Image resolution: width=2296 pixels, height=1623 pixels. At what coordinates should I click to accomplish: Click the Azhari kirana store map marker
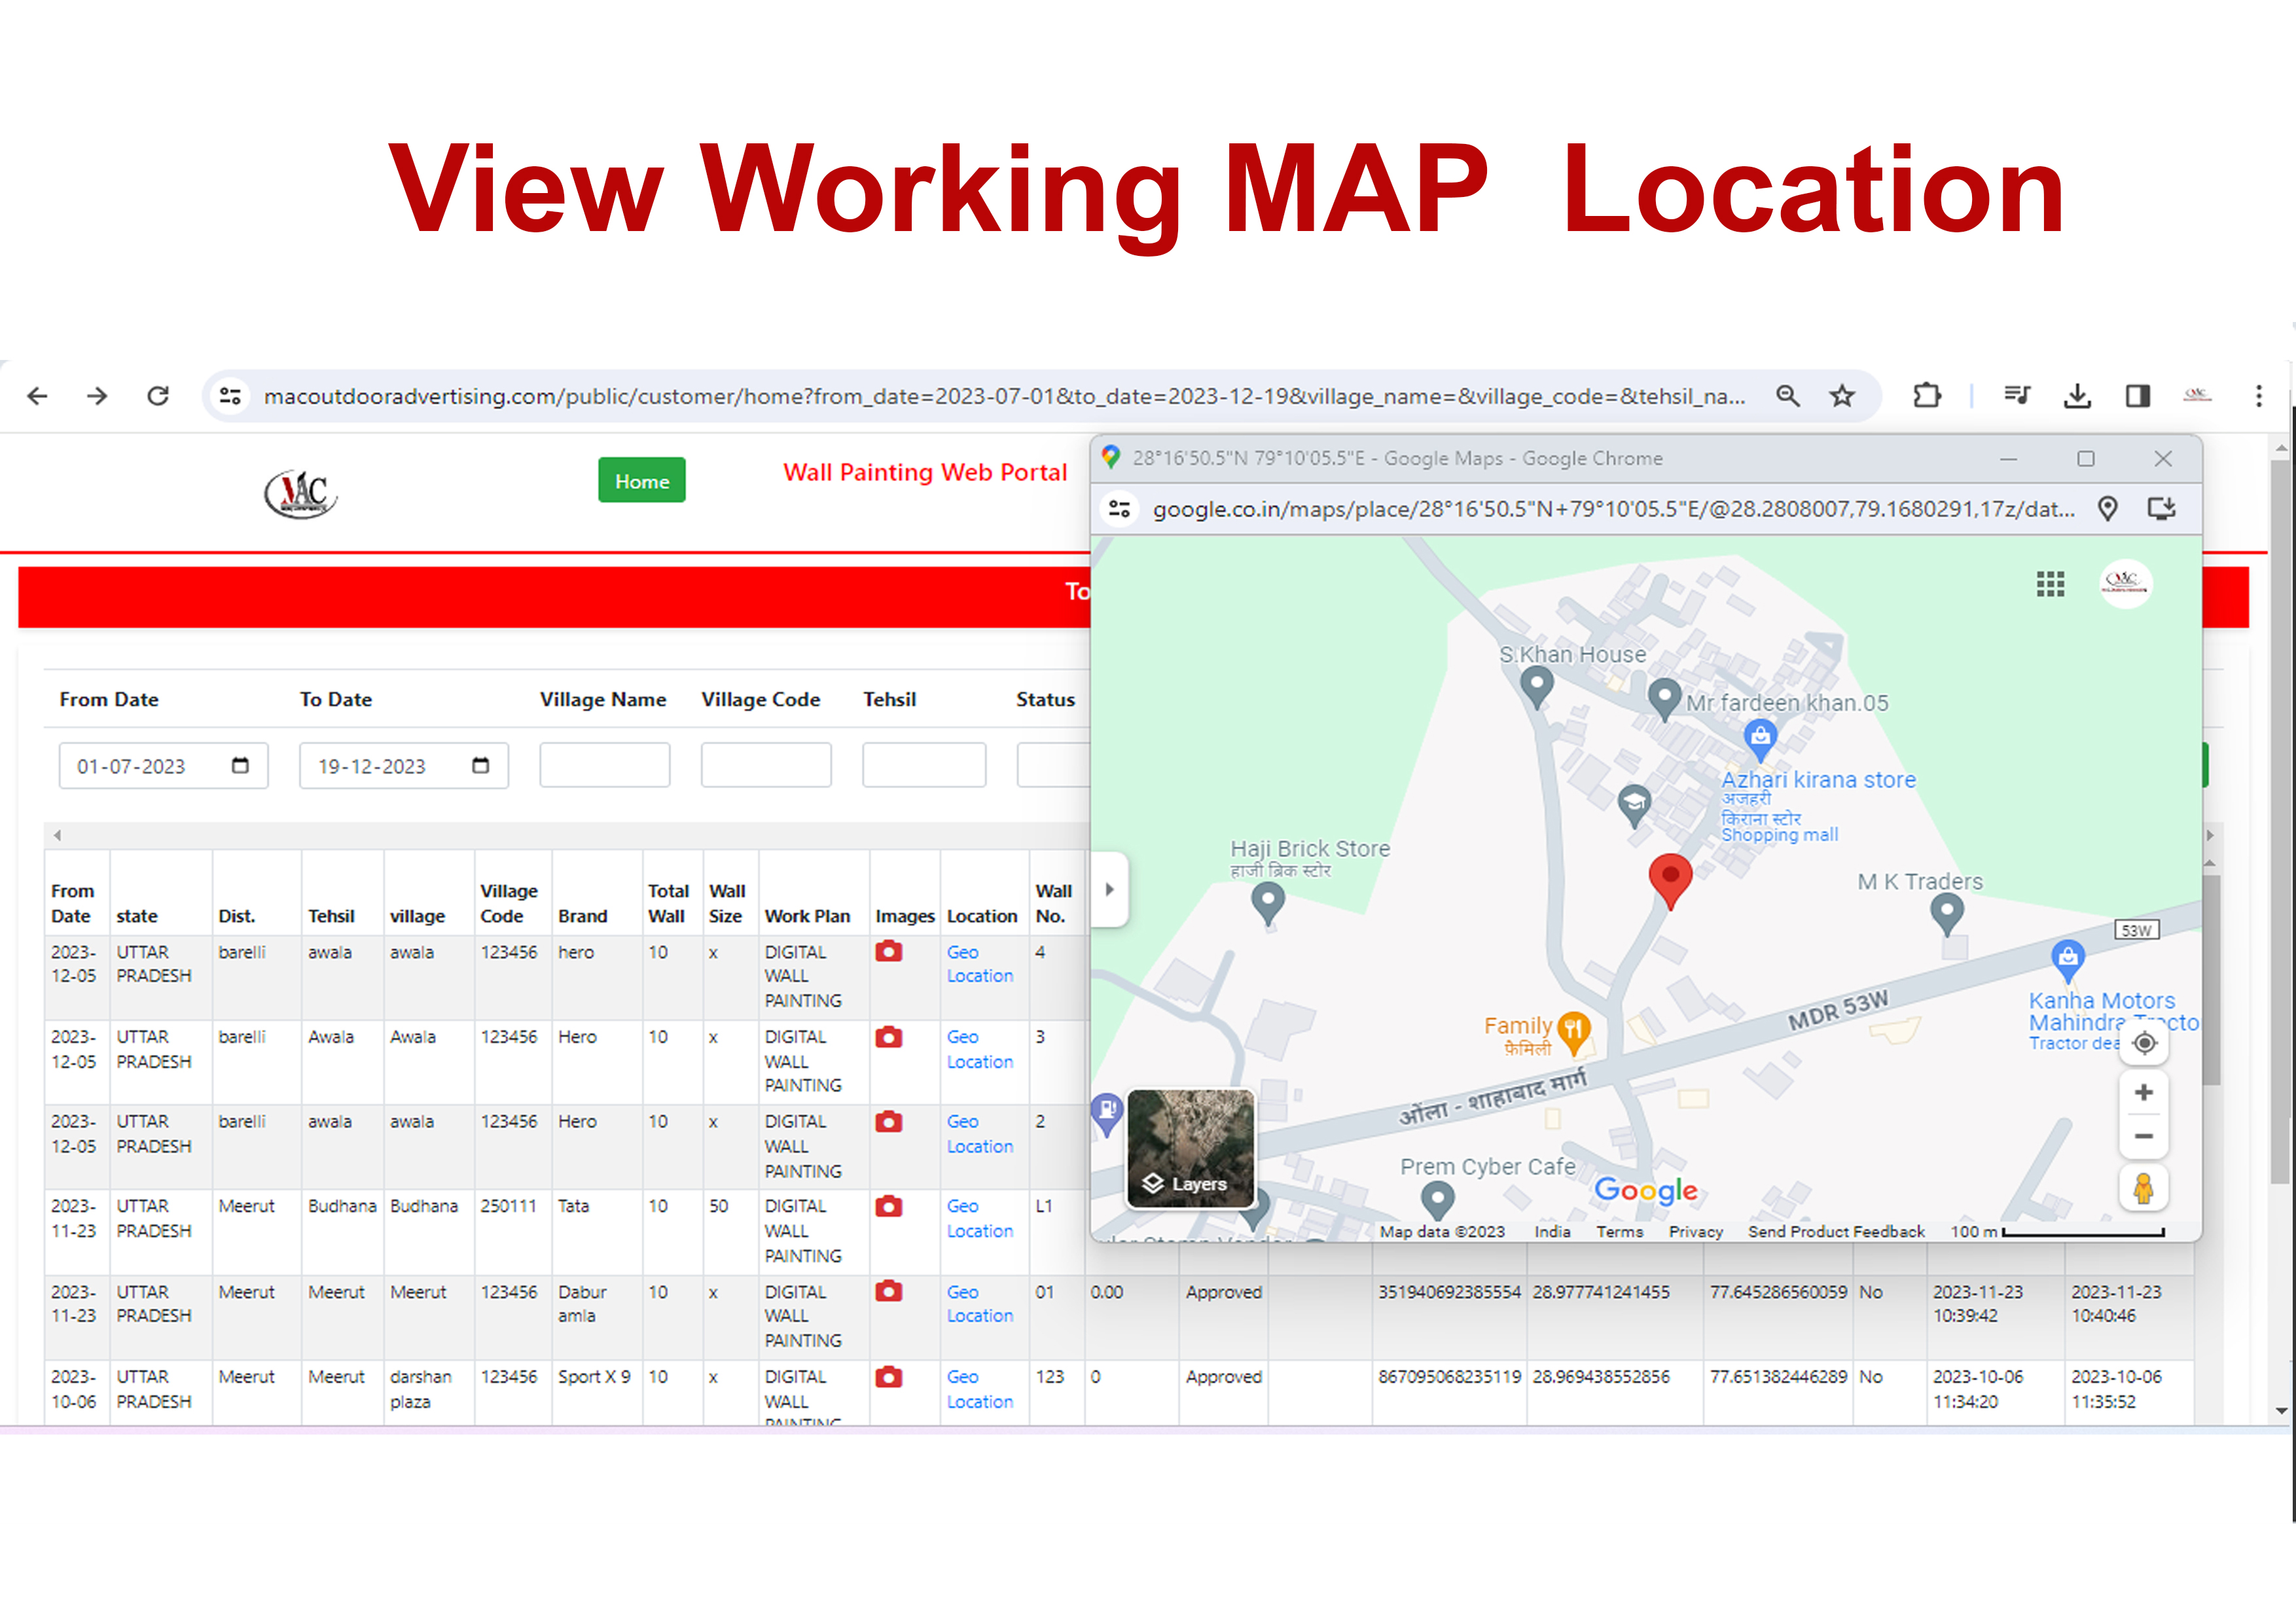click(x=1760, y=740)
